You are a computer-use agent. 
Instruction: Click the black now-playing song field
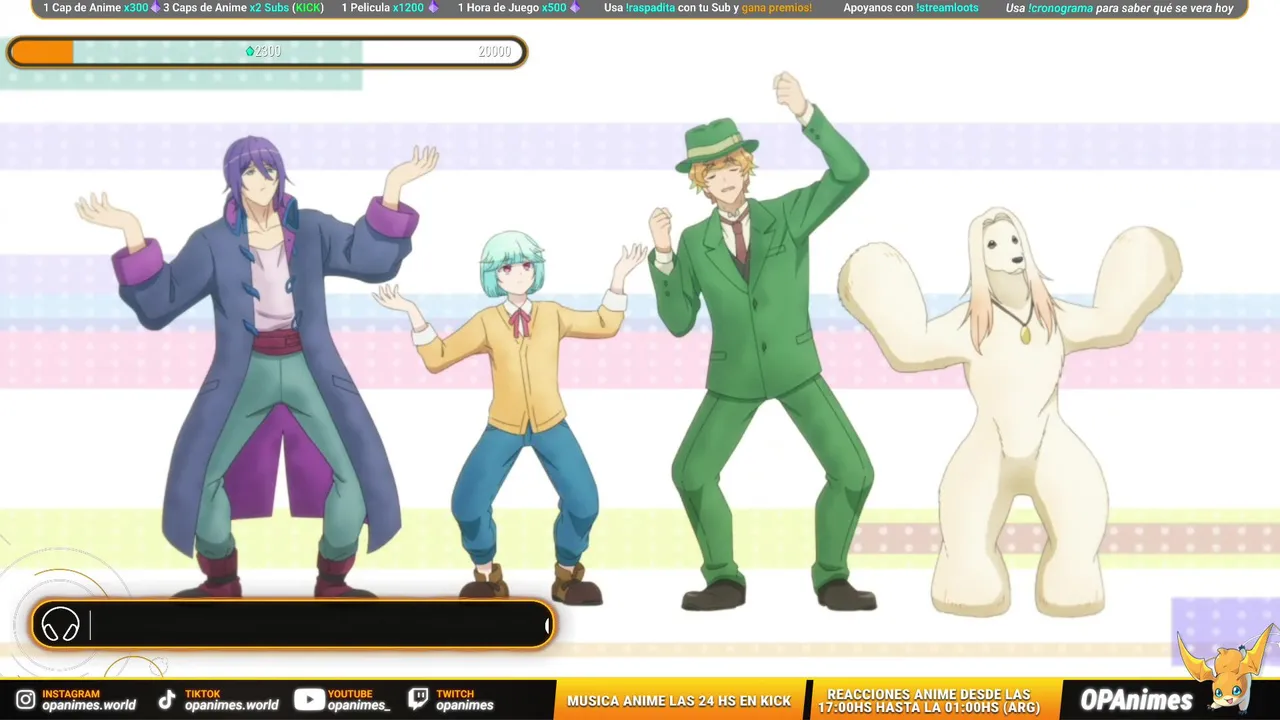[x=293, y=625]
